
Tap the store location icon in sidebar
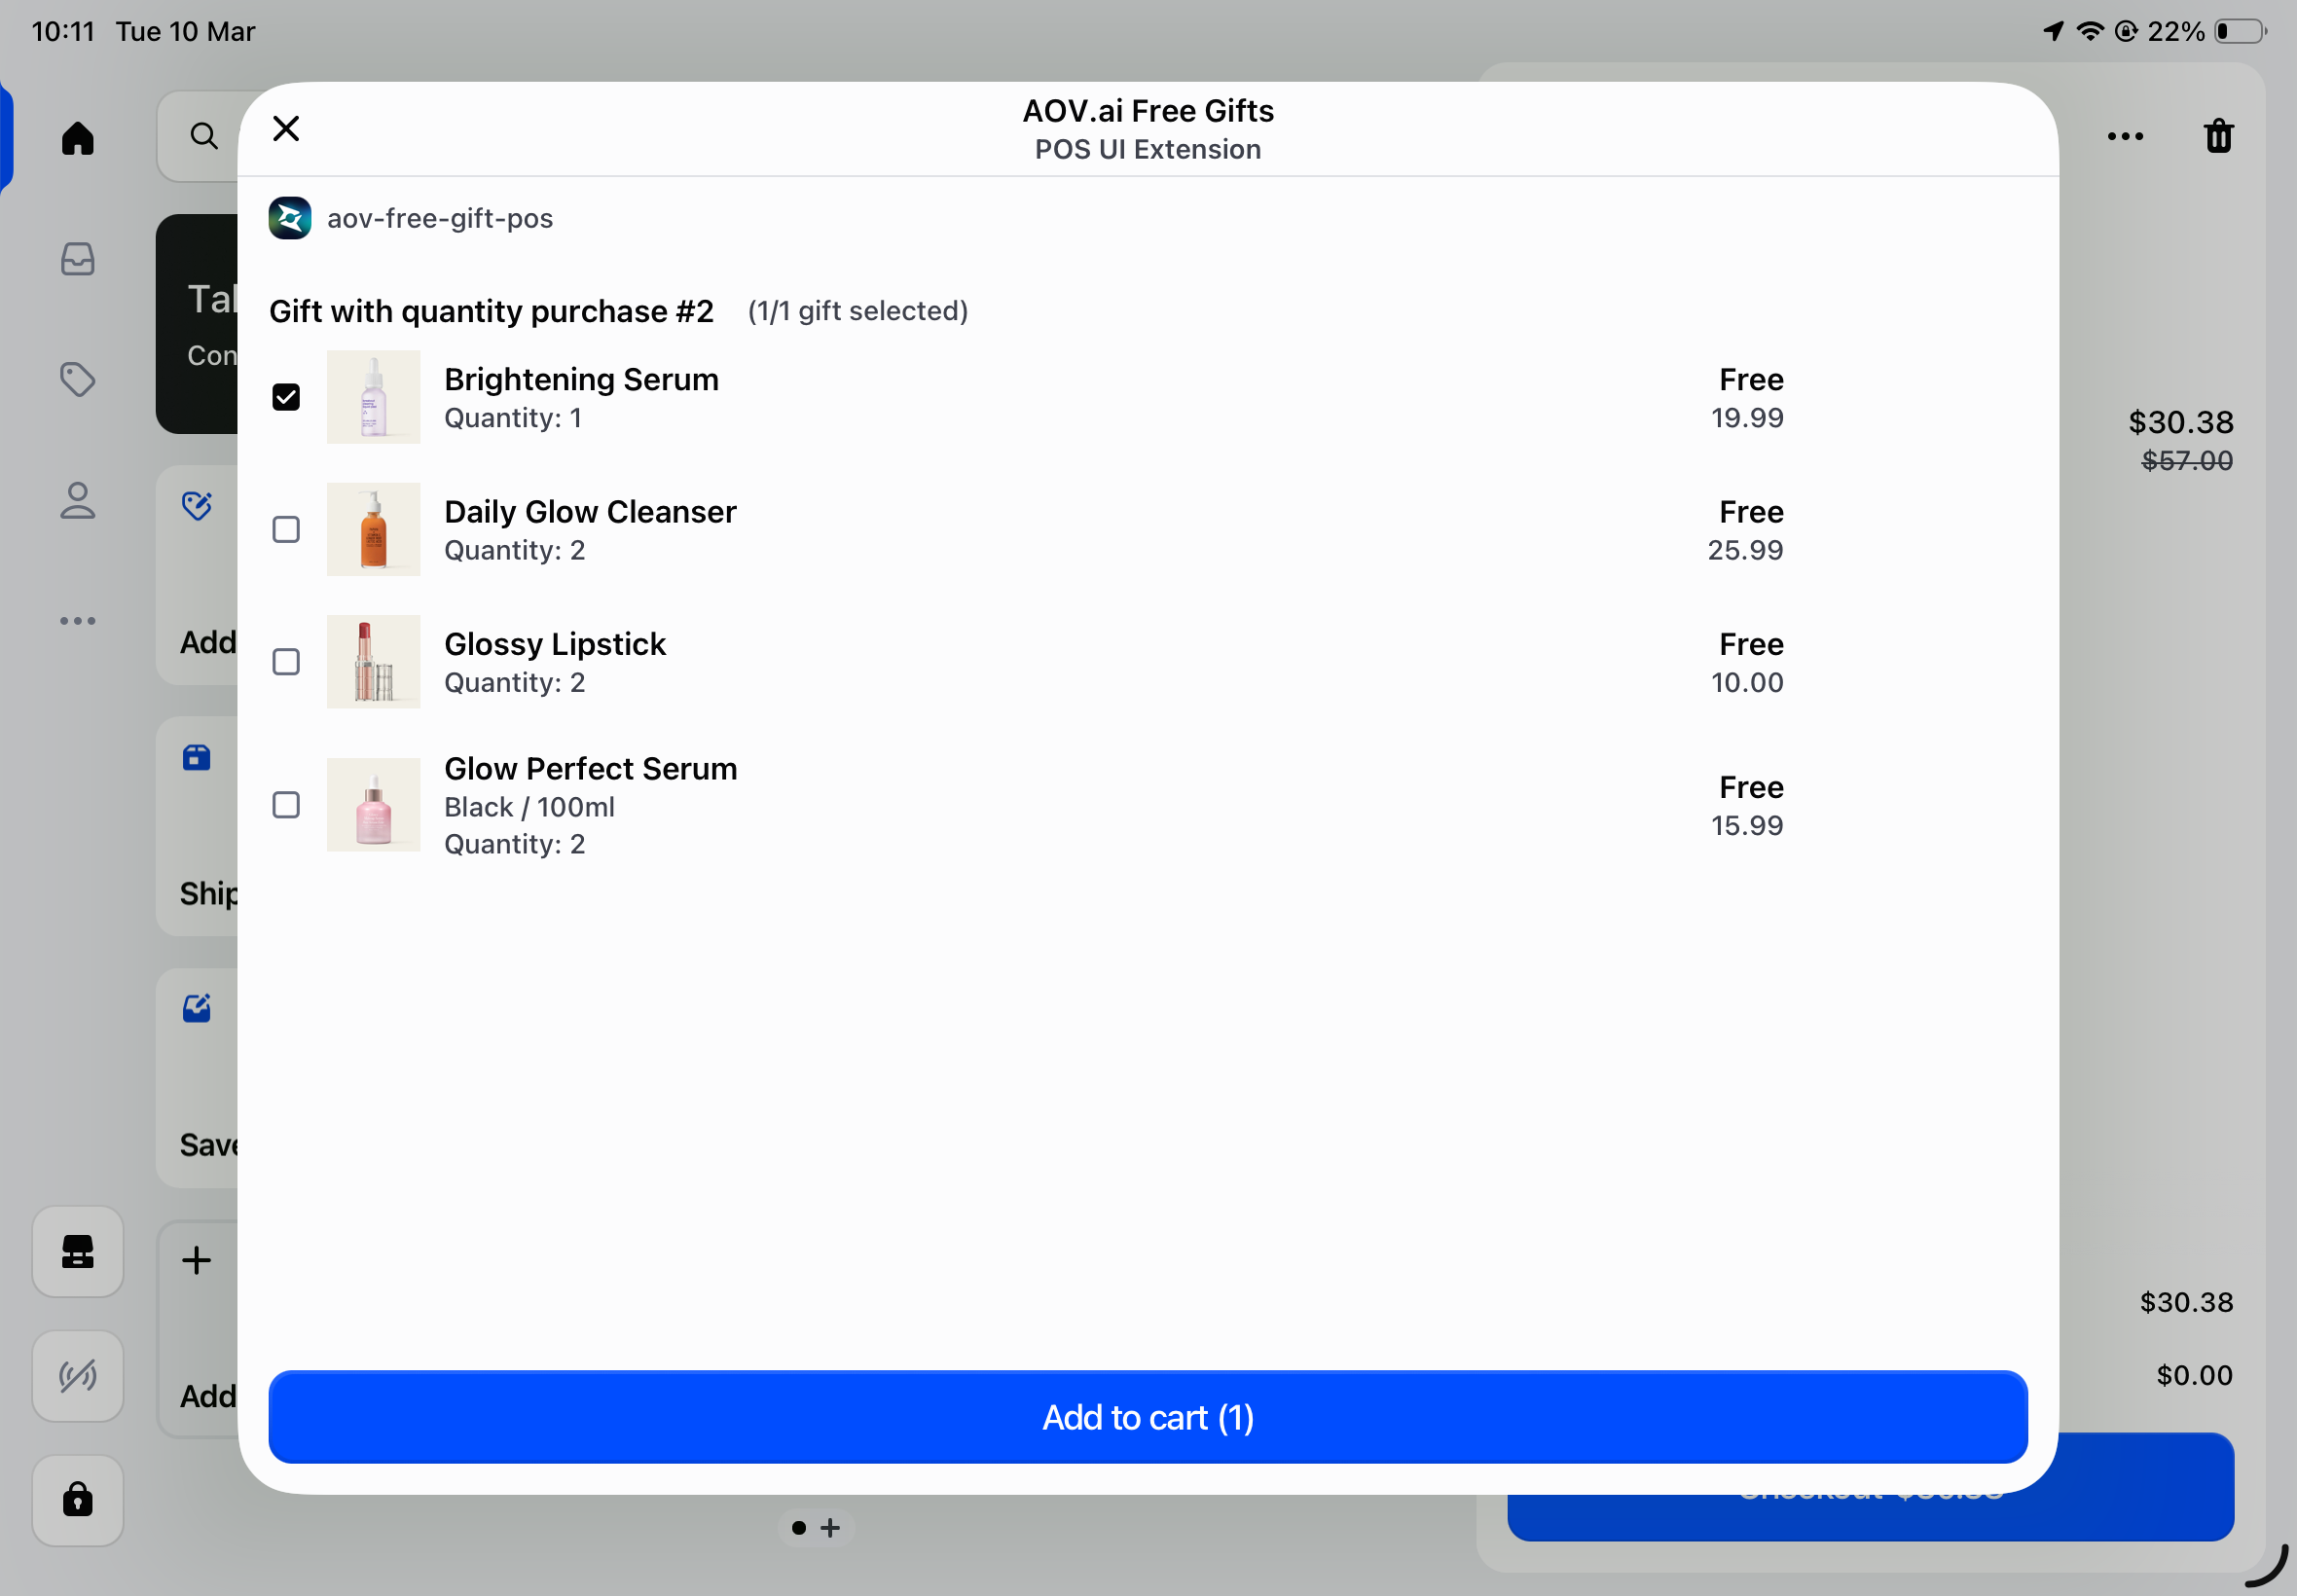[x=77, y=1251]
